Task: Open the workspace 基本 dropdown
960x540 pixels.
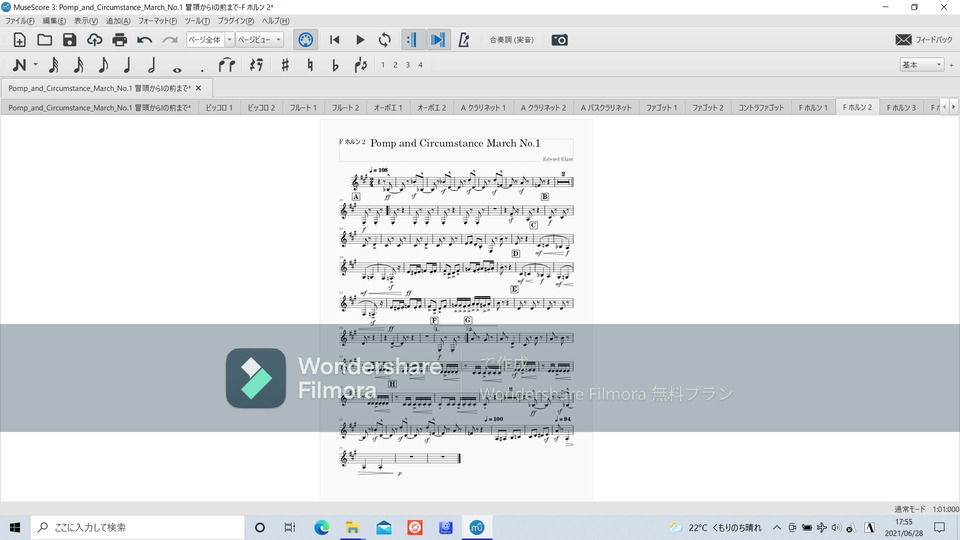Action: pos(921,64)
